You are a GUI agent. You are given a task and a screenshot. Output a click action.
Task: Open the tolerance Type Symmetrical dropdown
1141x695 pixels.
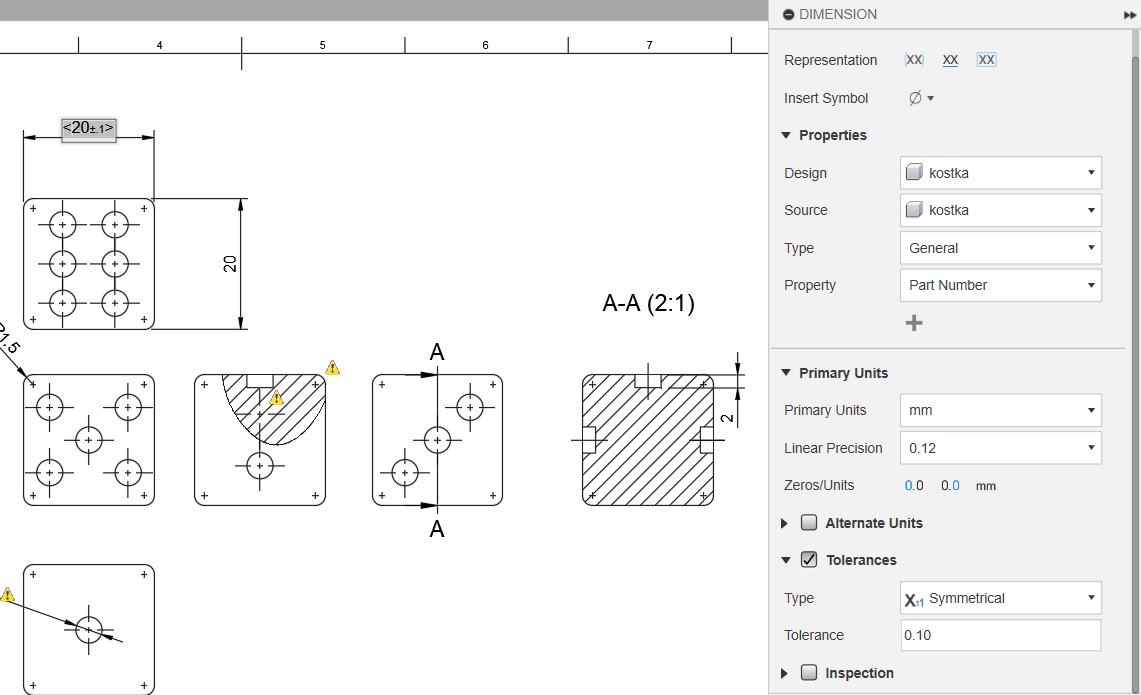(x=1000, y=598)
